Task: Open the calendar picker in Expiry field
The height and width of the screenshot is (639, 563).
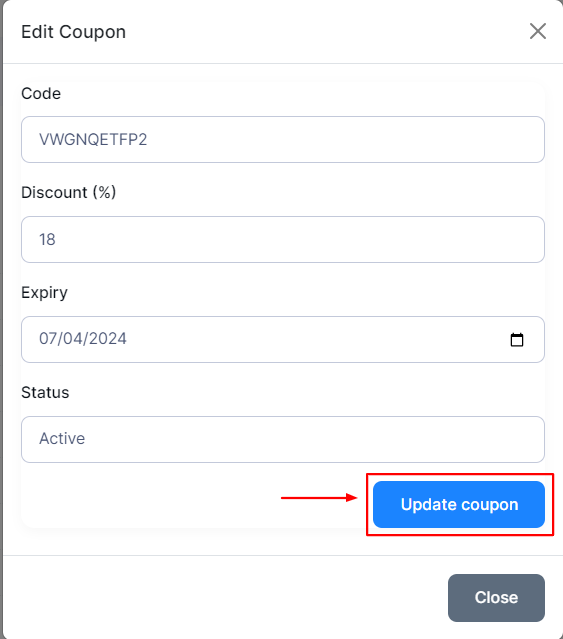Action: (517, 339)
